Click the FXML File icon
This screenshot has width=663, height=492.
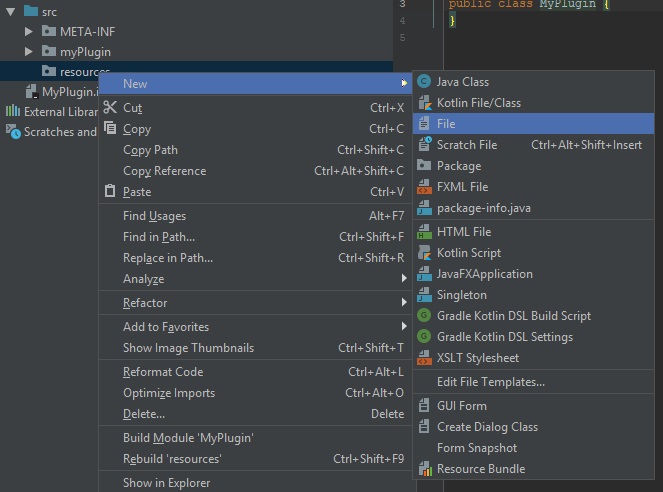[x=424, y=187]
